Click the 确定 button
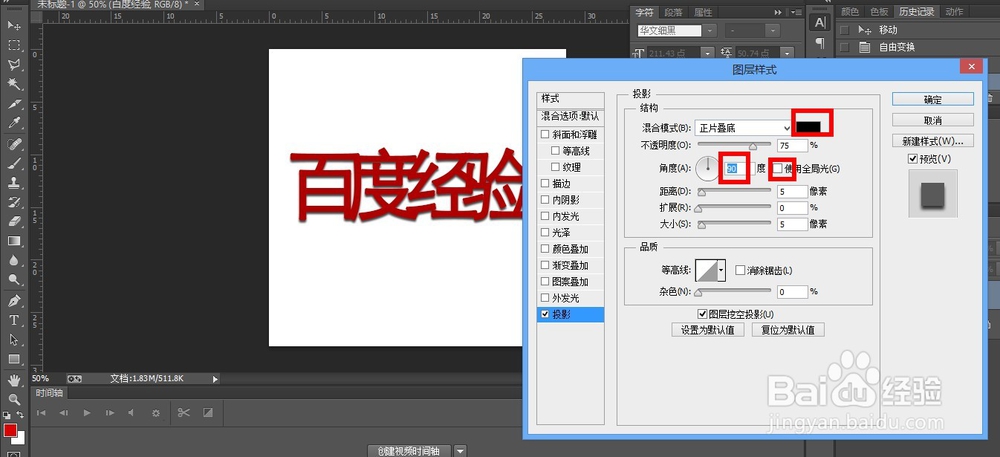The image size is (1000, 457). (x=932, y=99)
